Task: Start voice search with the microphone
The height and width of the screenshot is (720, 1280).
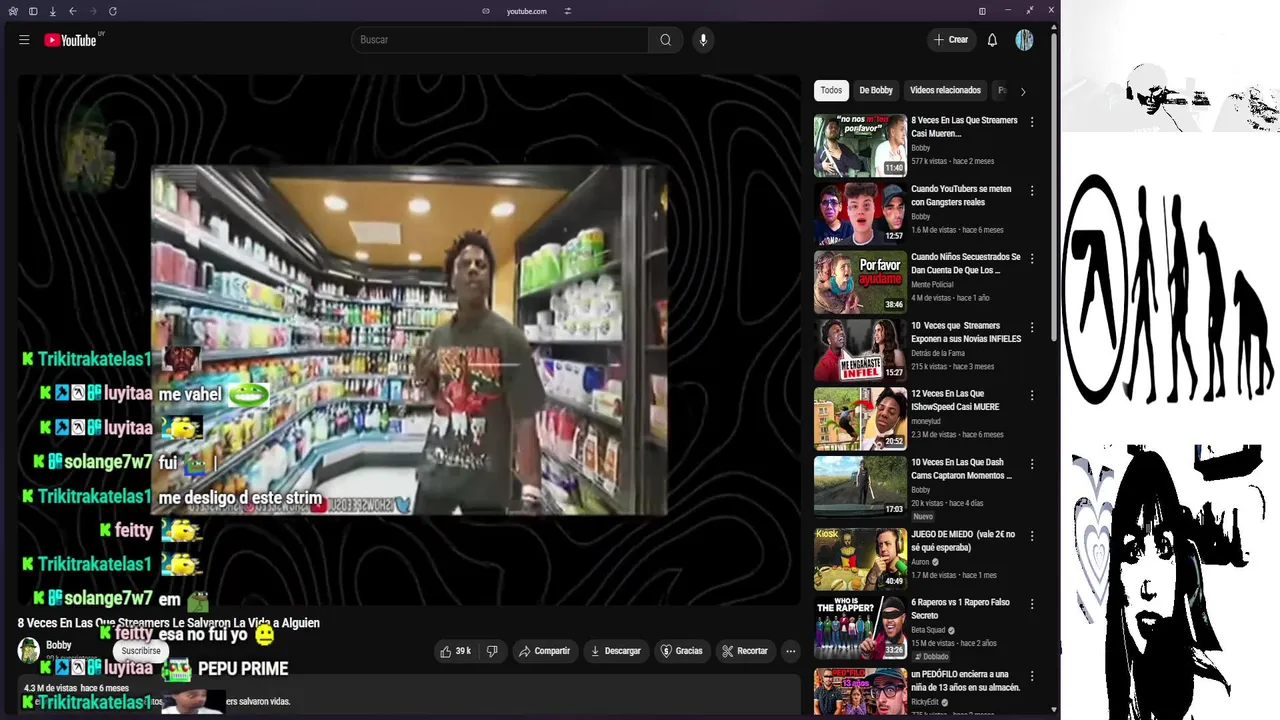Action: [703, 40]
